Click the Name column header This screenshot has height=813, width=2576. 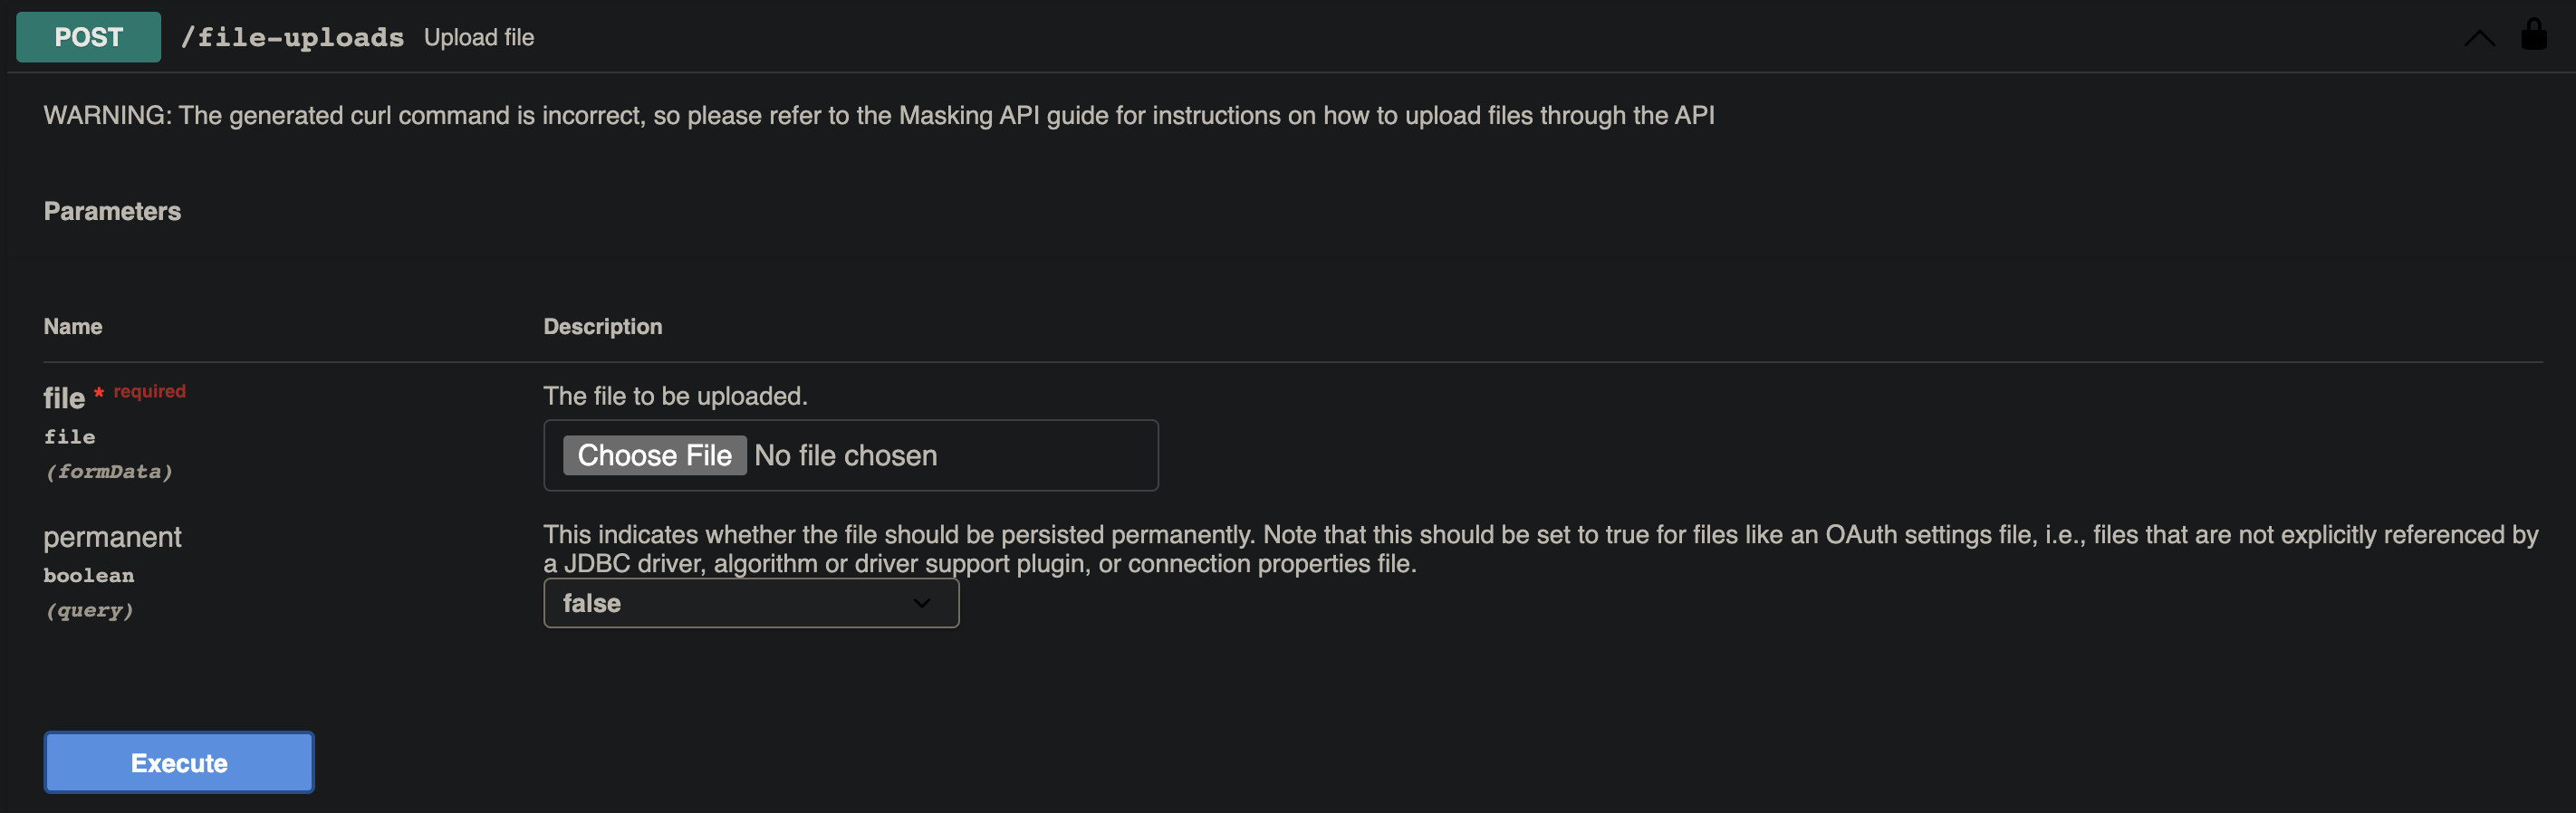[x=73, y=327]
